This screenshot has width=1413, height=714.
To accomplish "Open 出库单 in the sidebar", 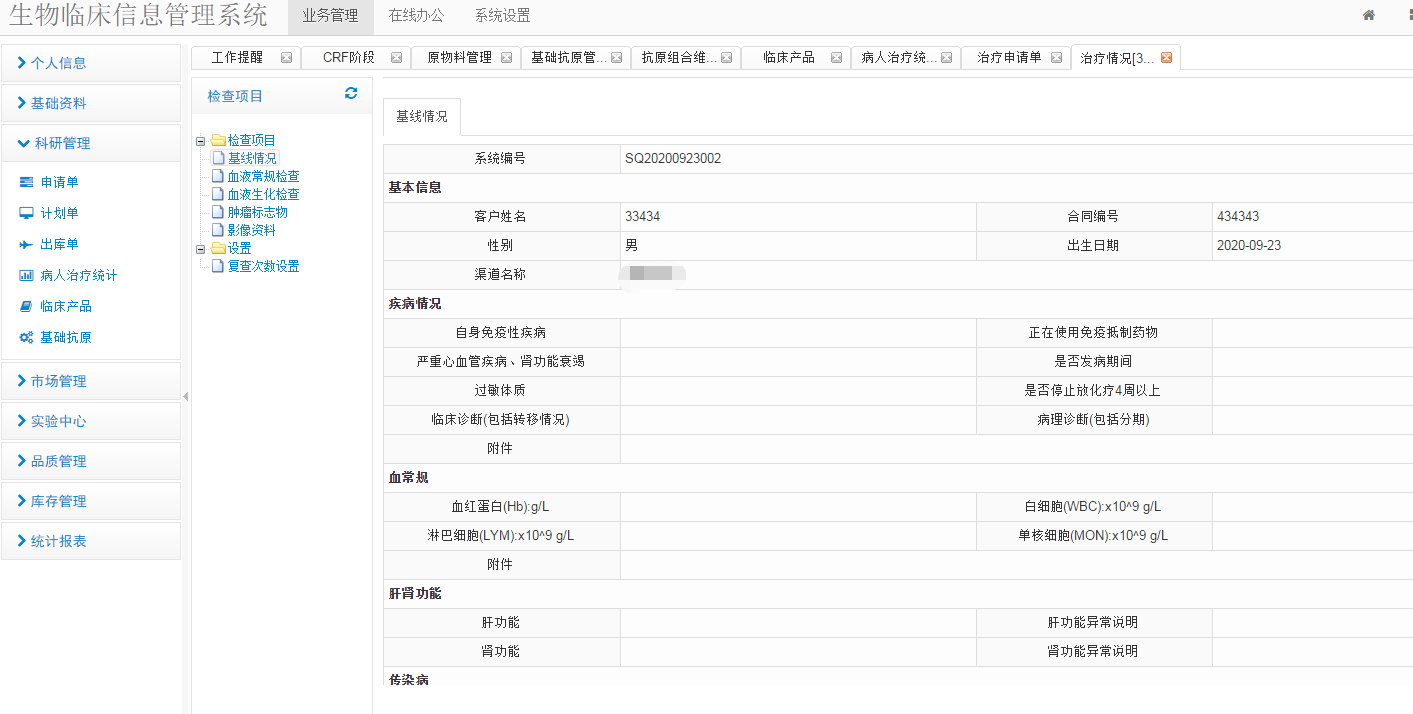I will pyautogui.click(x=59, y=244).
